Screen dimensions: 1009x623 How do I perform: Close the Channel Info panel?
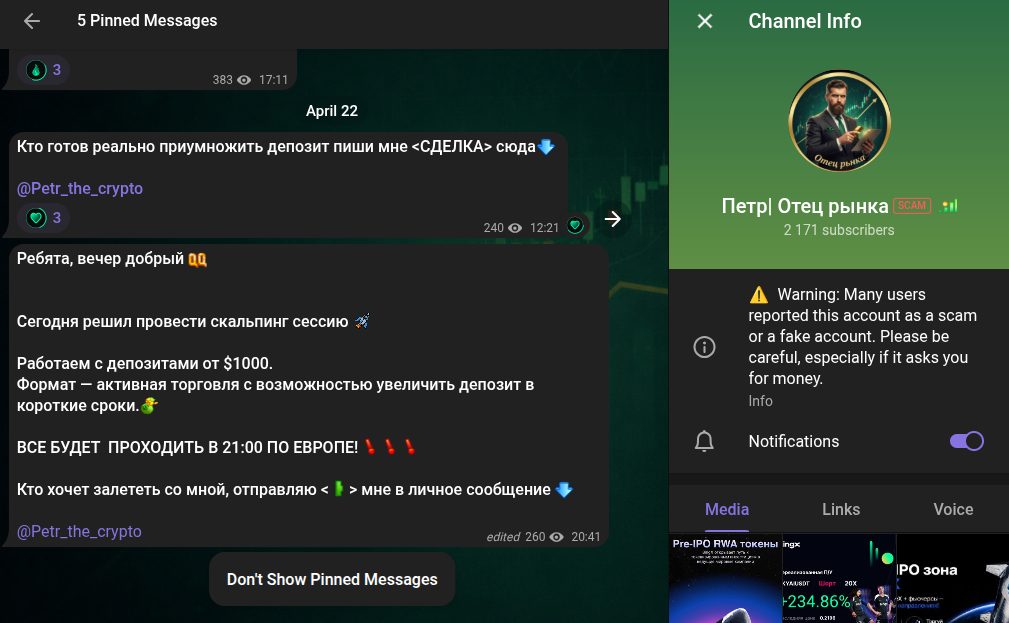tap(705, 21)
